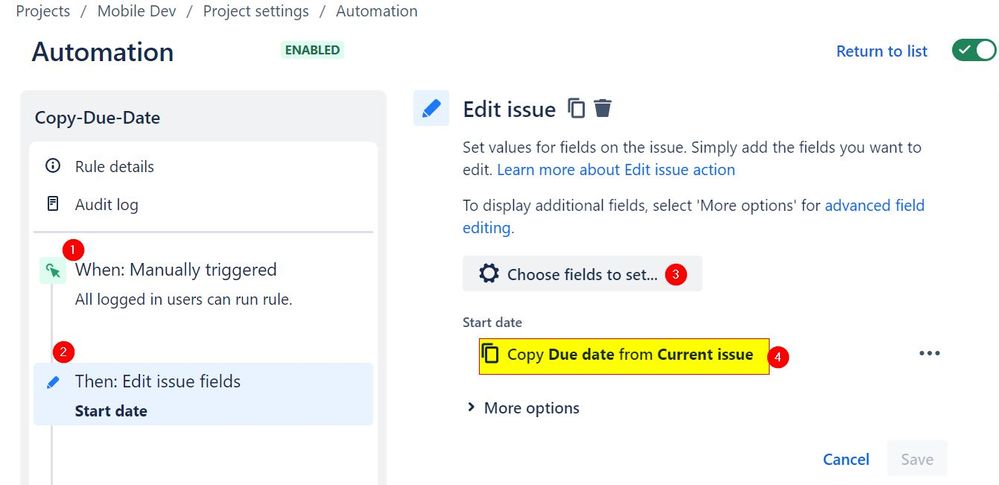
Task: Go to Mobile Dev breadcrumb
Action: pyautogui.click(x=136, y=11)
